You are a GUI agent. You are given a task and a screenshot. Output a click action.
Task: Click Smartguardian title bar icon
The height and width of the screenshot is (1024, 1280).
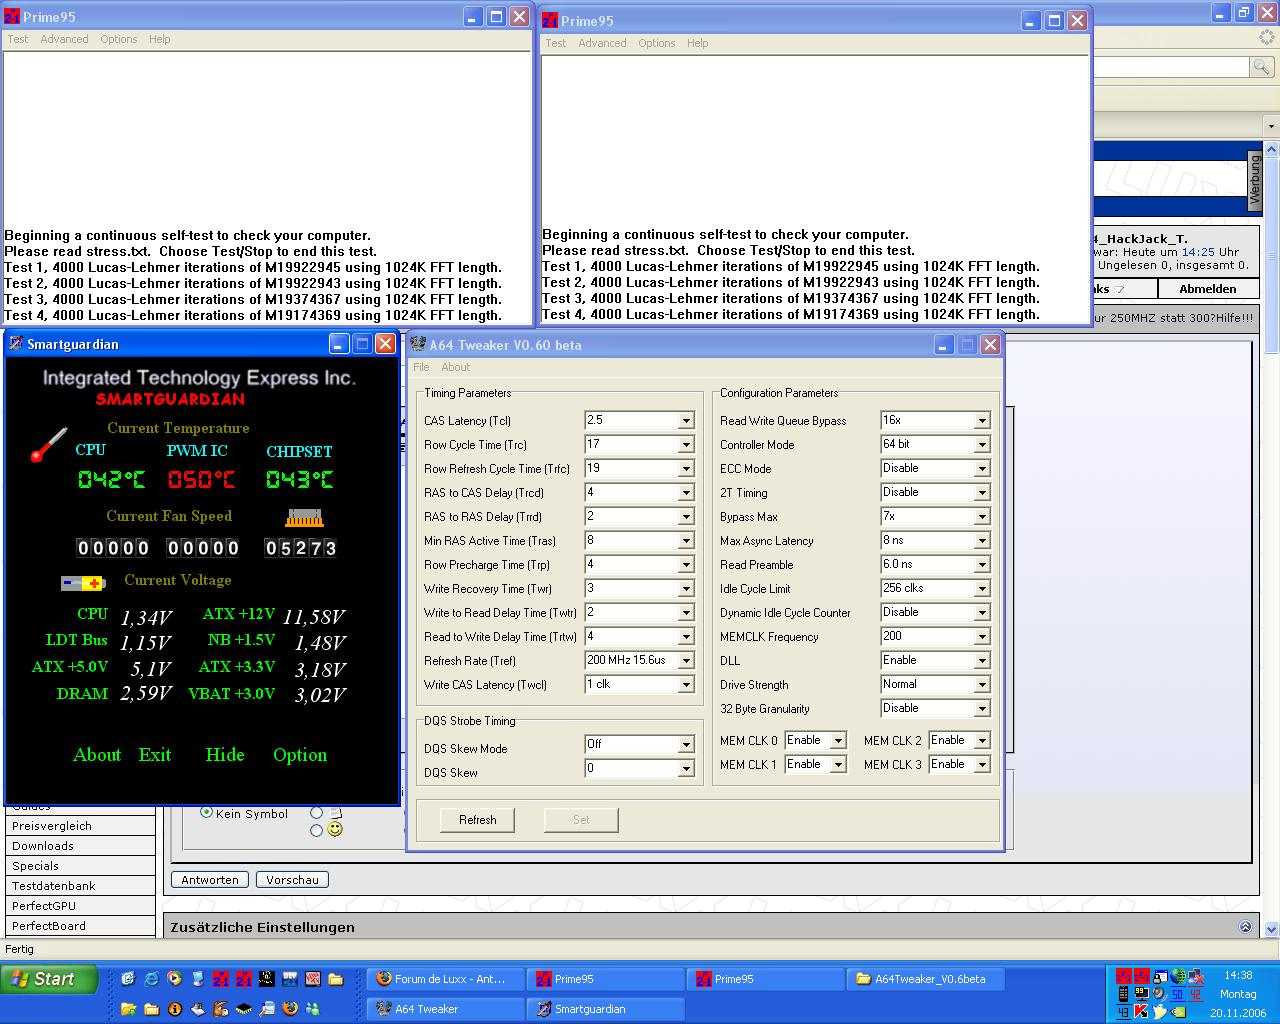[x=16, y=344]
